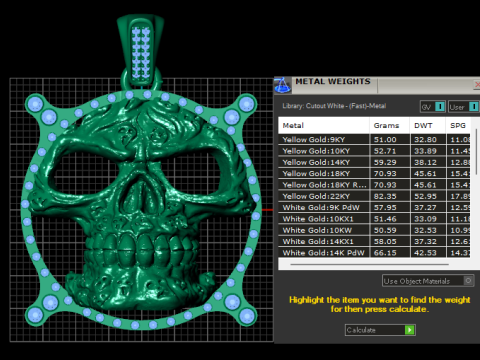This screenshot has height=360, width=480.
Task: Select the White Gold:14KX1 row
Action: tap(374, 241)
